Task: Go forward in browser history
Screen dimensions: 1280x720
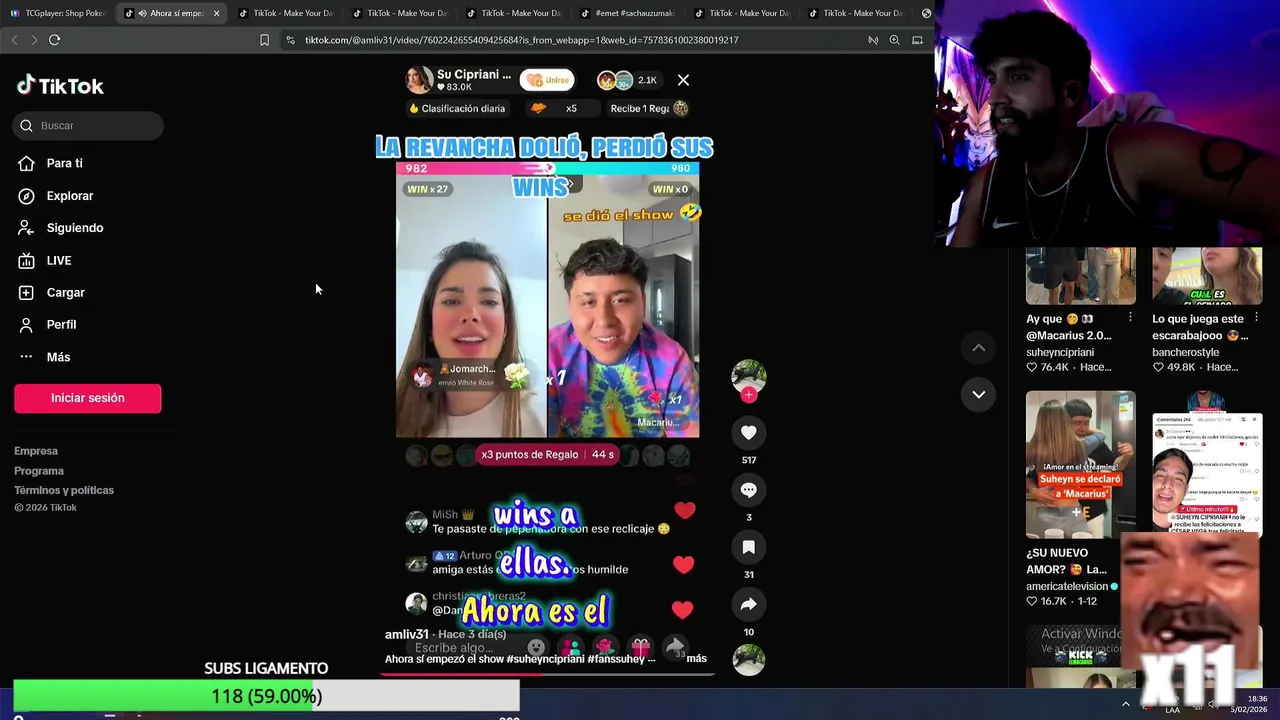Action: click(x=34, y=40)
